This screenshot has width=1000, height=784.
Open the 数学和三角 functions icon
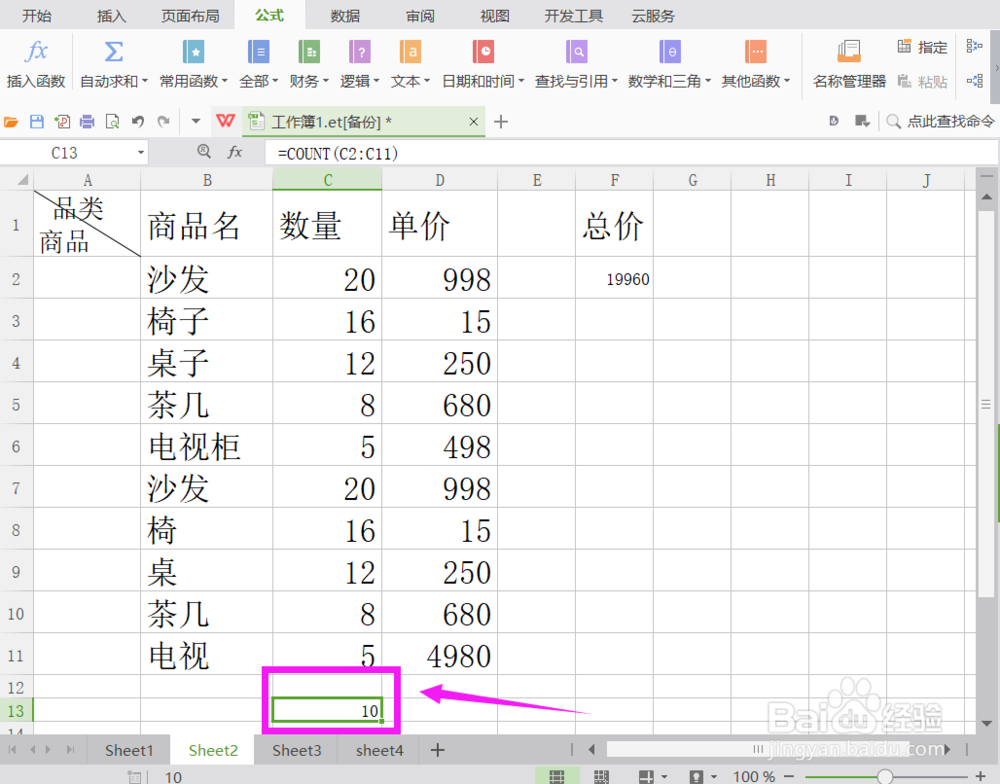point(670,51)
